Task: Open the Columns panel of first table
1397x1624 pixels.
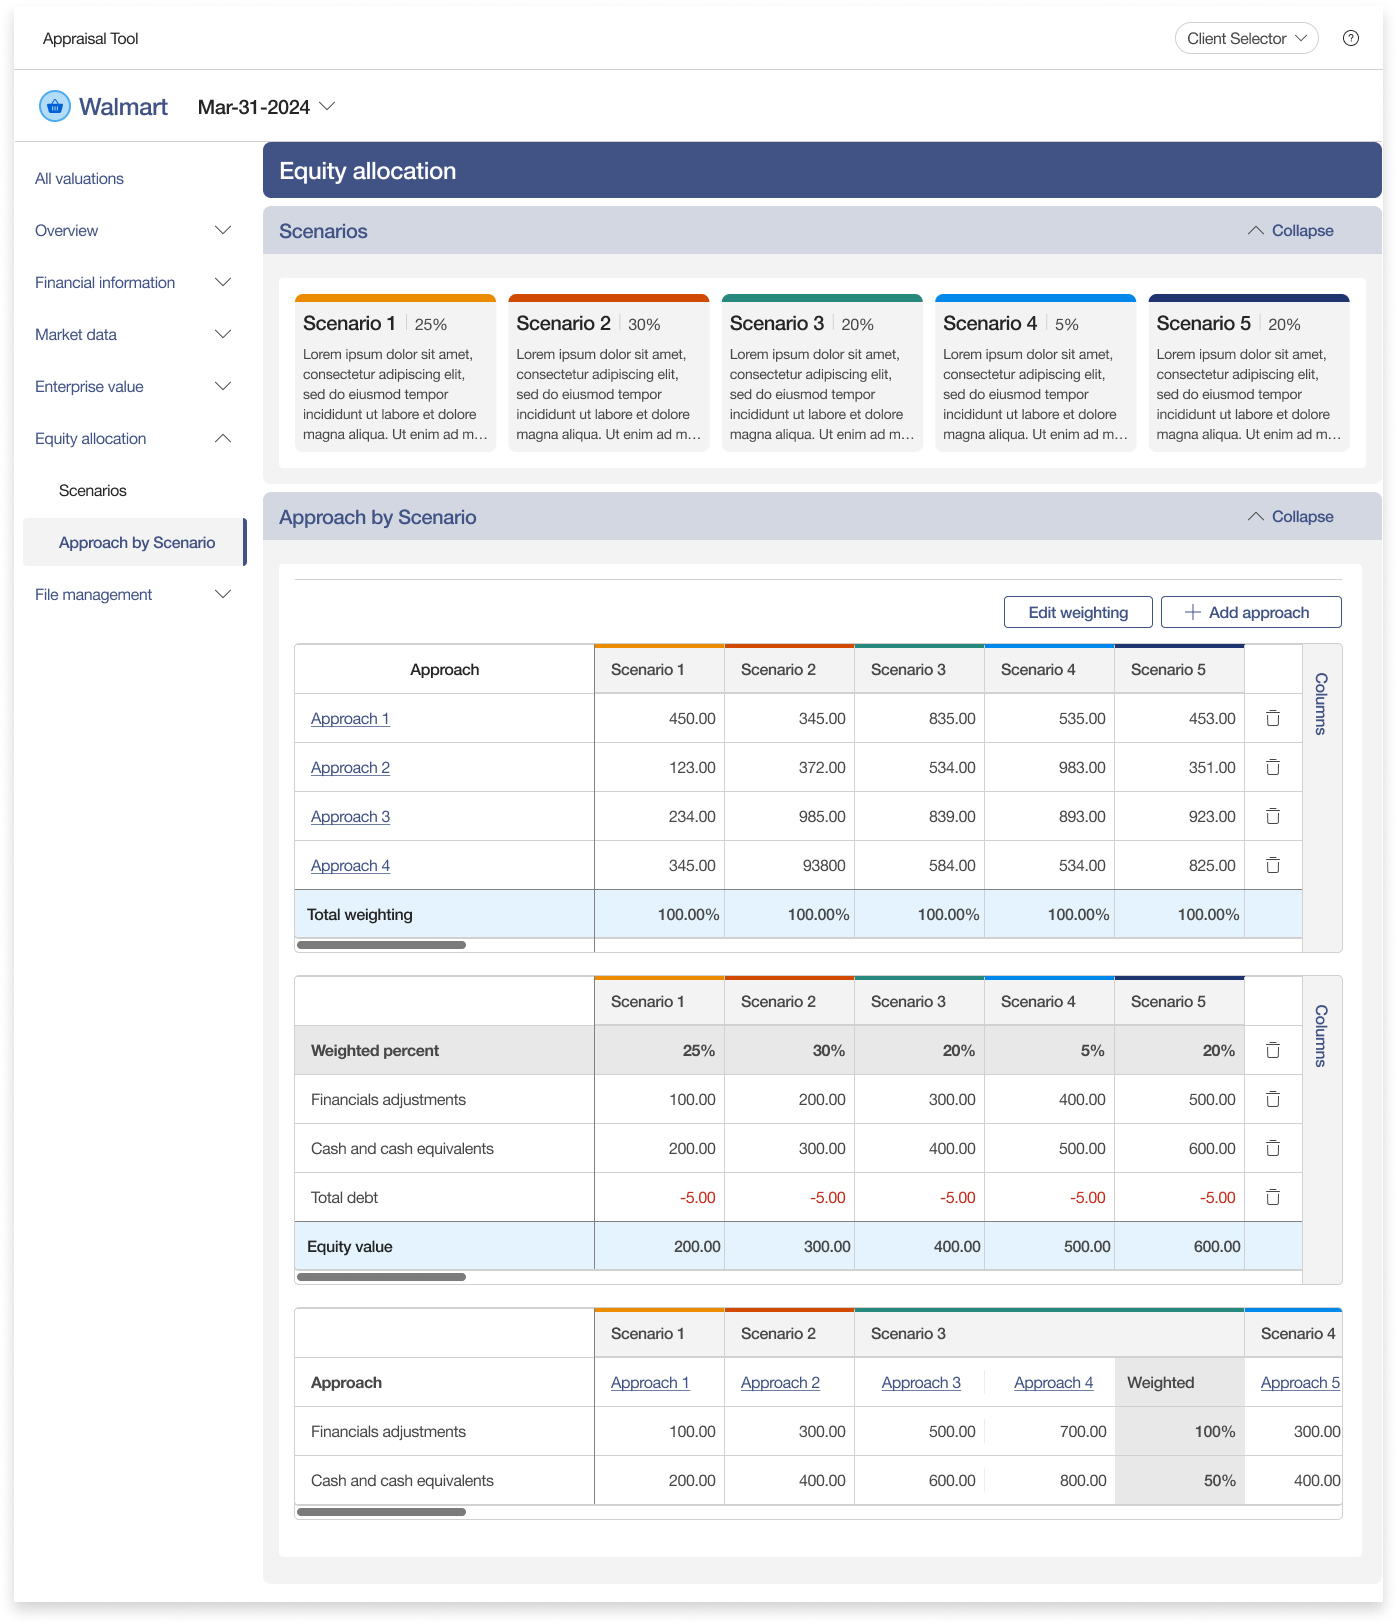Action: pos(1321,704)
